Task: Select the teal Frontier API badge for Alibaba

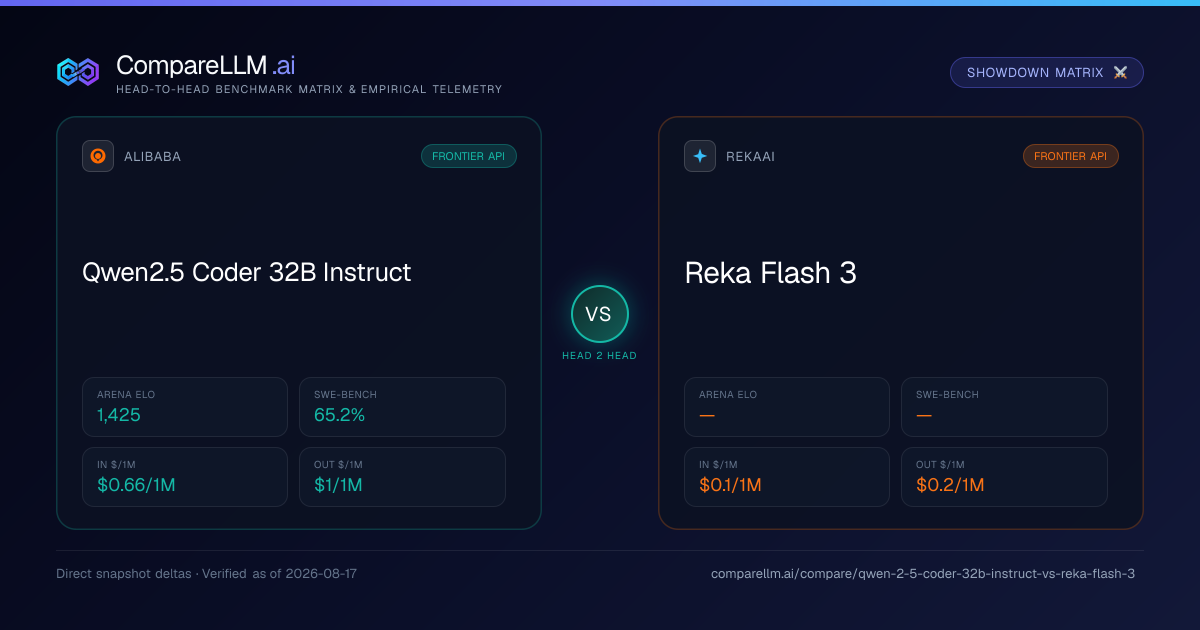Action: (x=469, y=156)
